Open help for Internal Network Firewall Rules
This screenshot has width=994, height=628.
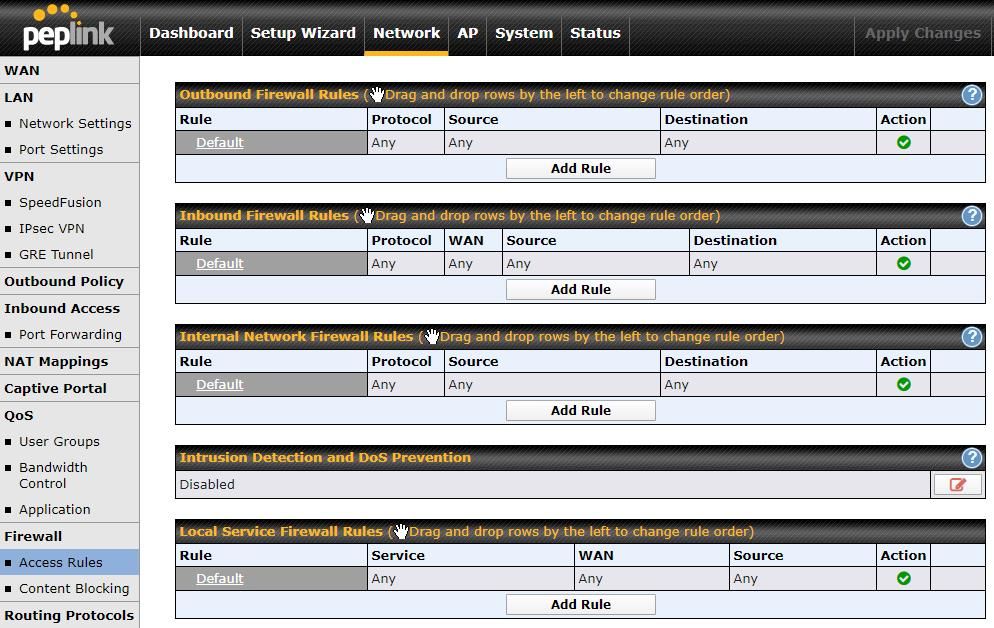tap(971, 337)
